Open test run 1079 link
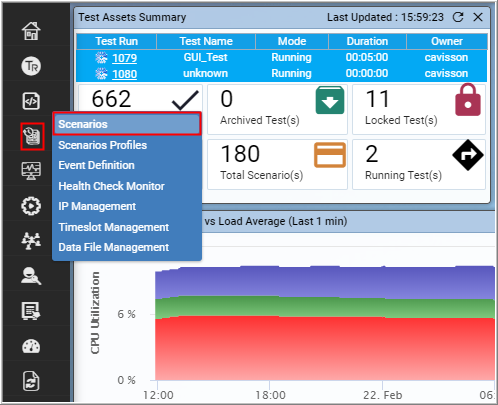The height and width of the screenshot is (405, 498). (124, 58)
